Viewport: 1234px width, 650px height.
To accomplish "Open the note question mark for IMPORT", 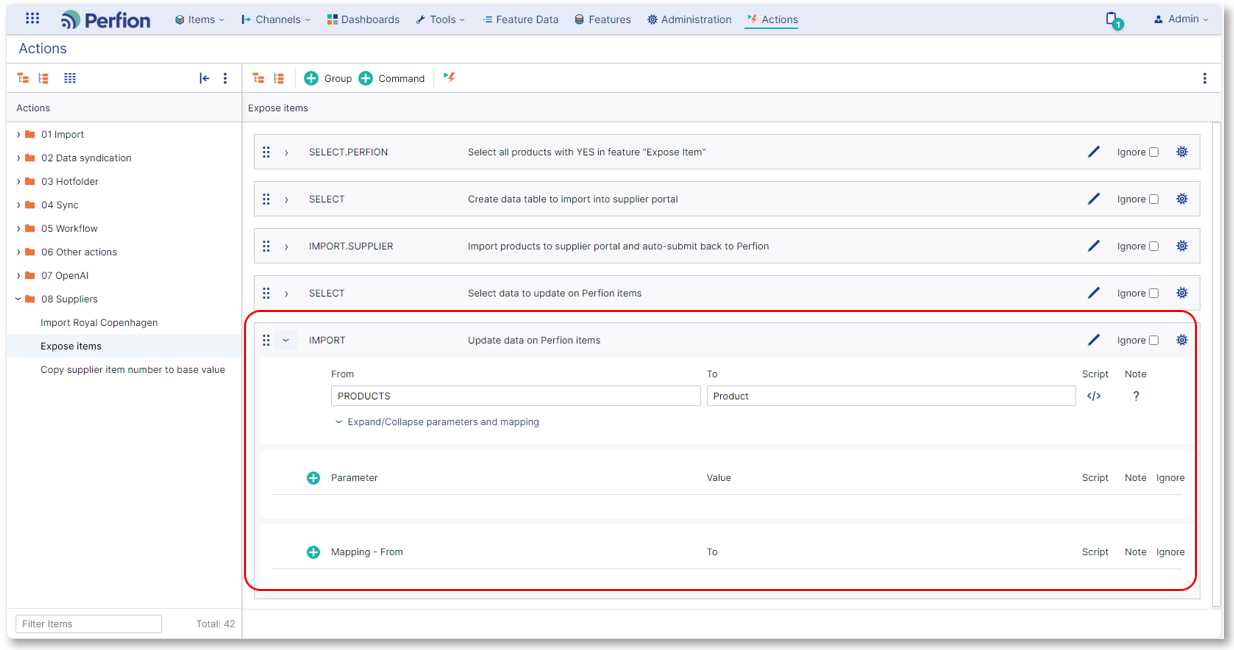I will (x=1136, y=396).
